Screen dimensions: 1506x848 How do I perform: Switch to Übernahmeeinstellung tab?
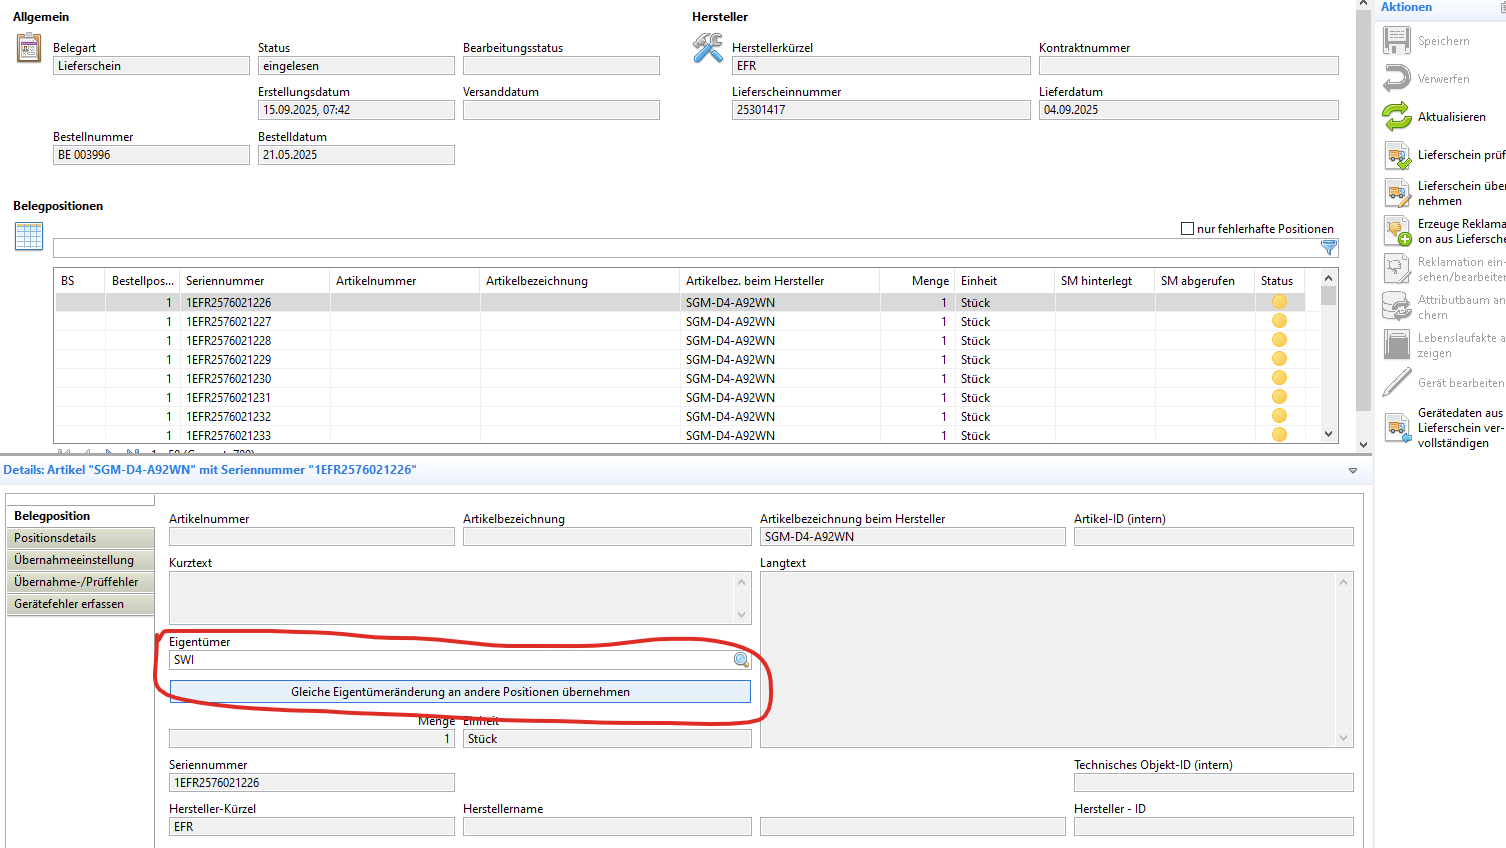click(80, 560)
